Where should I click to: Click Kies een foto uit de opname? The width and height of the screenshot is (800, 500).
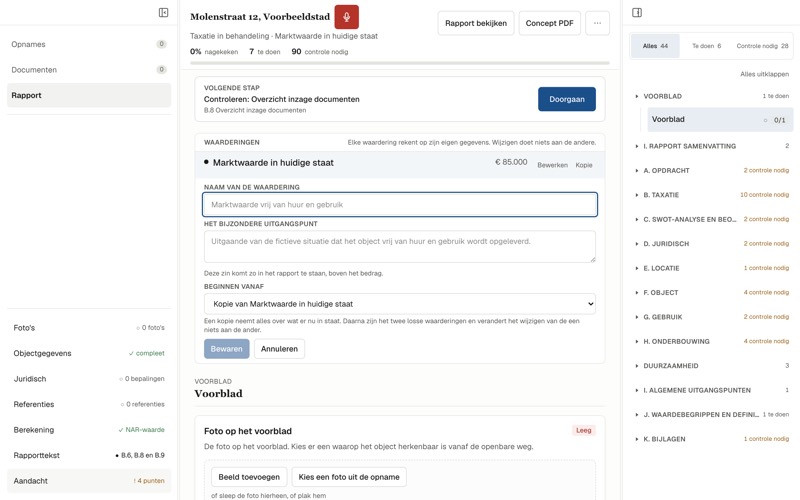(x=349, y=477)
